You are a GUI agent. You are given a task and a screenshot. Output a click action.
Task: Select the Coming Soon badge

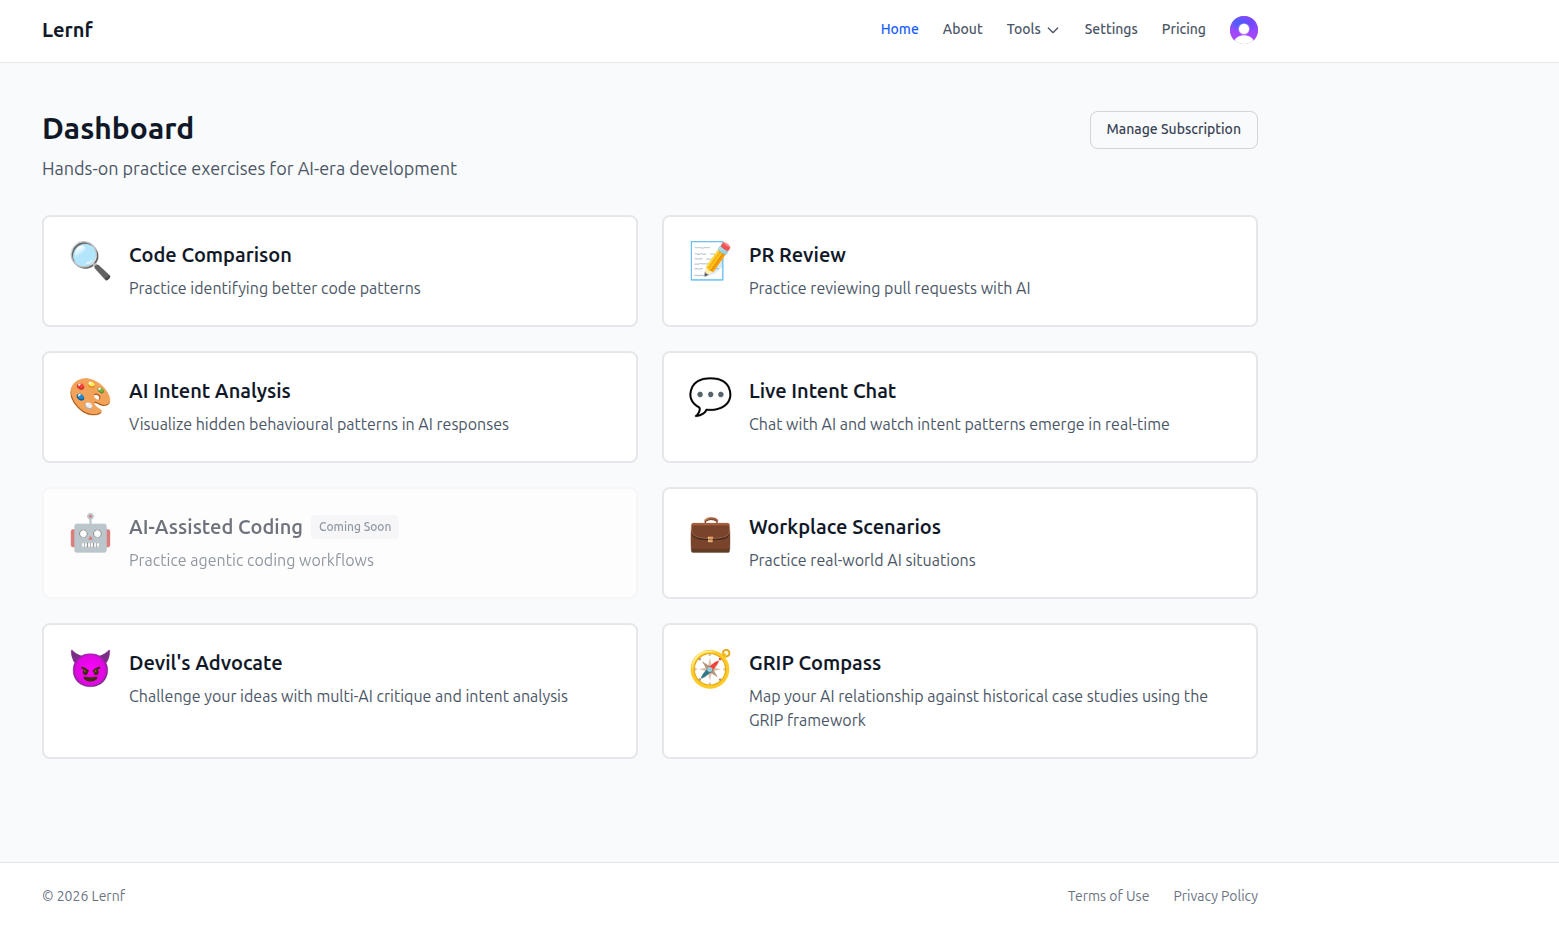coord(355,527)
